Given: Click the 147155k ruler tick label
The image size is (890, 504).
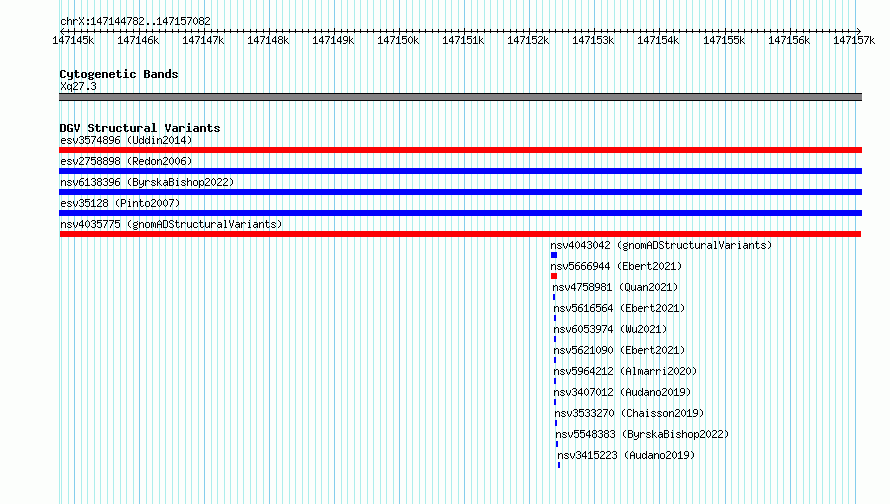Looking at the screenshot, I should click(x=724, y=40).
